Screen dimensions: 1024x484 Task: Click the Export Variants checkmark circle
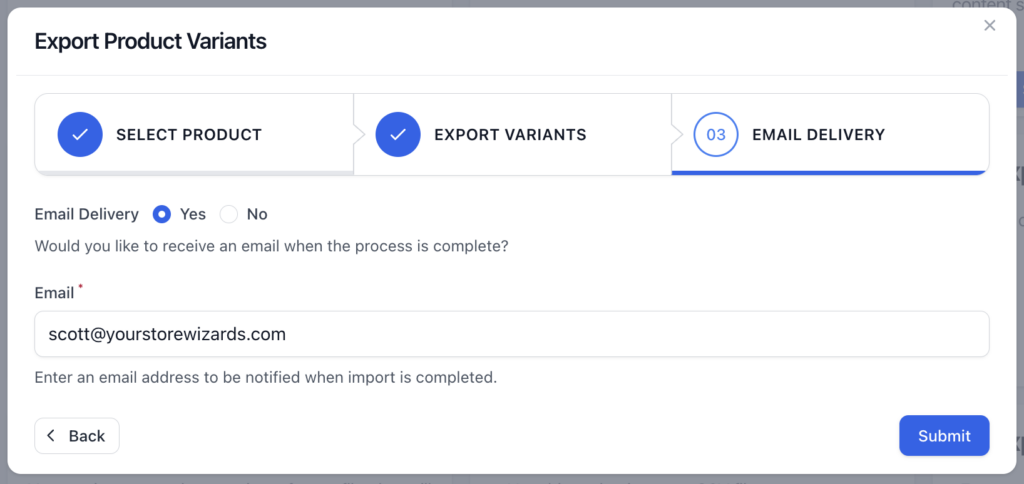(x=398, y=135)
